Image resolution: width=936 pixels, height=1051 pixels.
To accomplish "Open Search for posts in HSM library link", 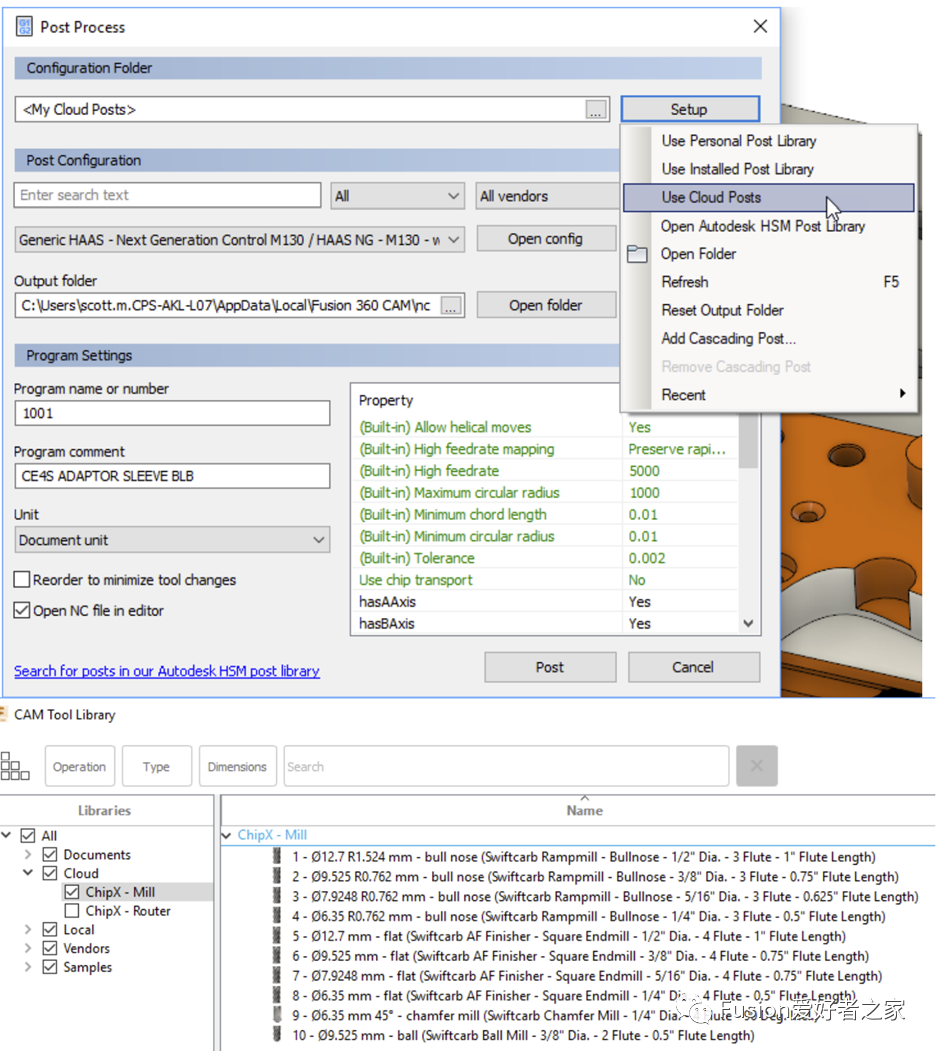I will pos(167,671).
